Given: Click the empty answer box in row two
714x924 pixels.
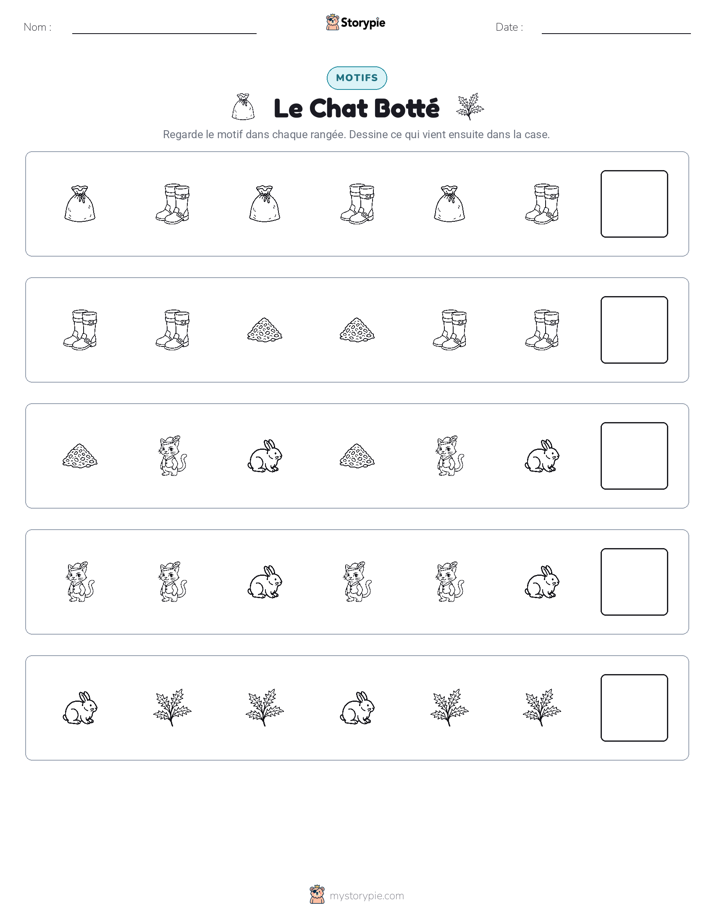Looking at the screenshot, I should pos(634,330).
